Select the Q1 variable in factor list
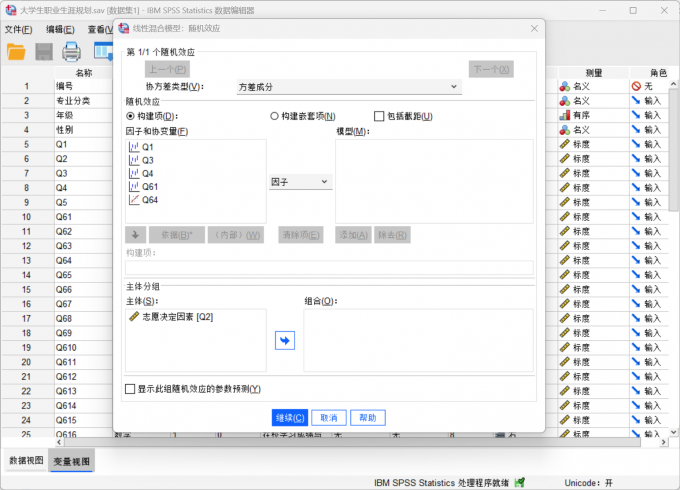 click(x=141, y=147)
